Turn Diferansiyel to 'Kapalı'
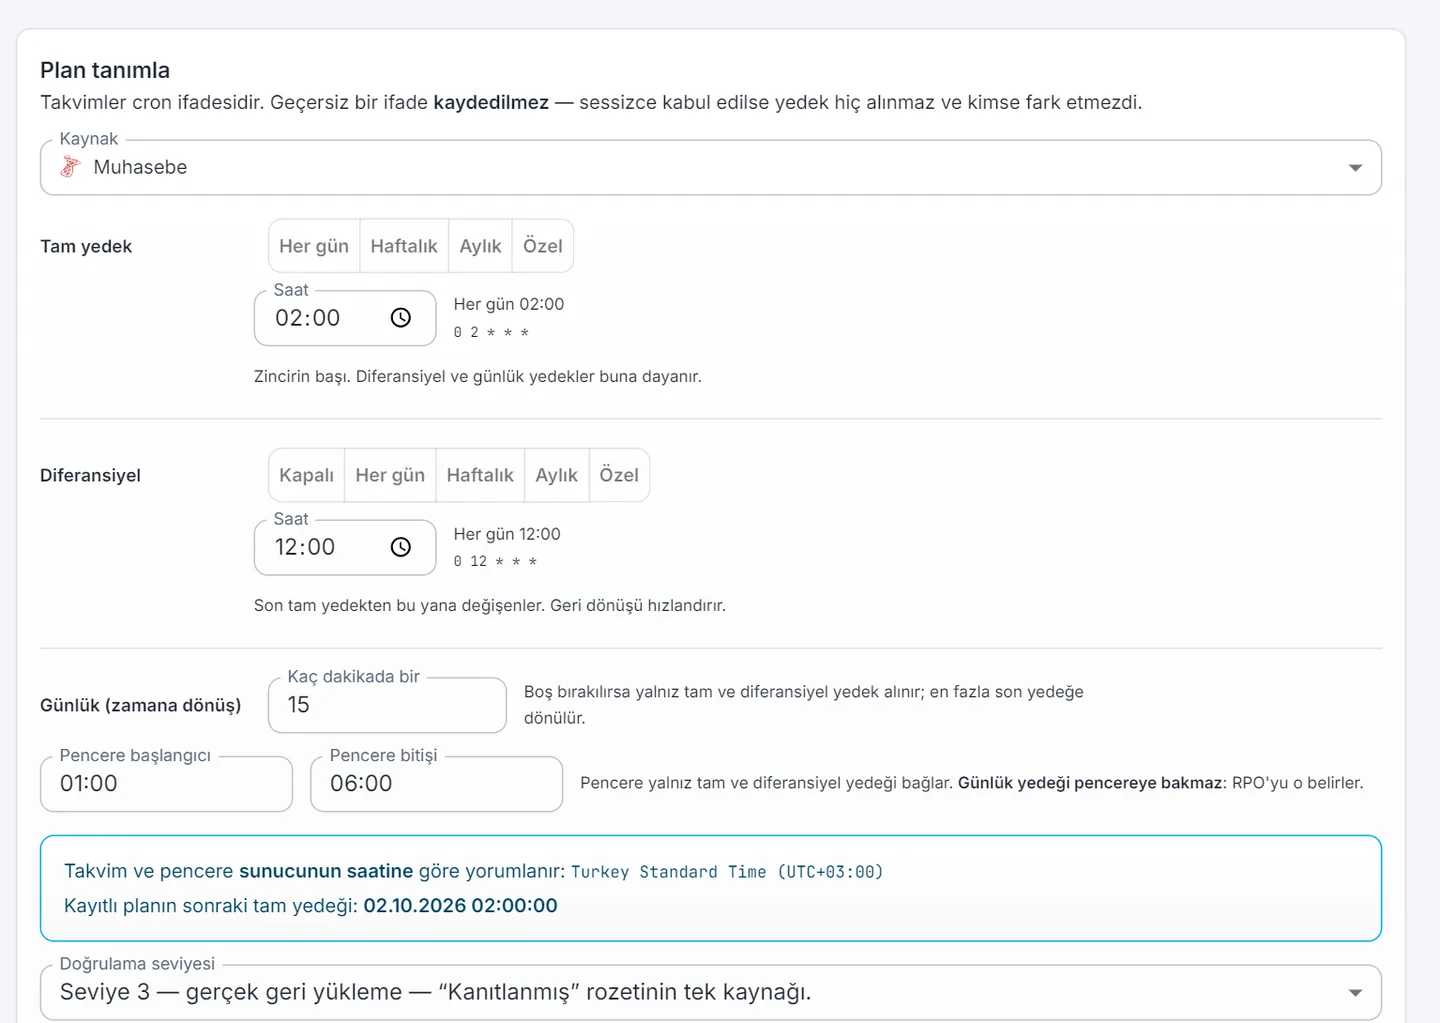The width and height of the screenshot is (1440, 1023). click(x=306, y=475)
